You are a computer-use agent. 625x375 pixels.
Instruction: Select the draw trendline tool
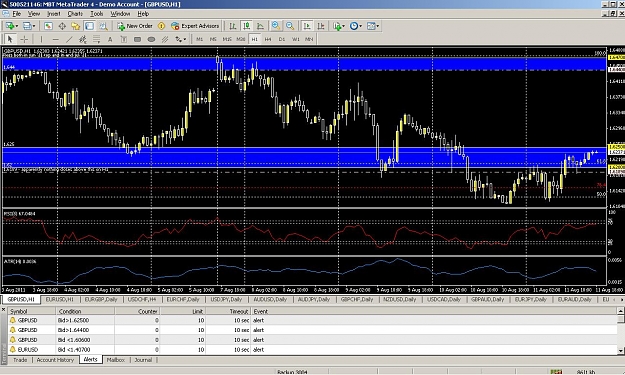click(69, 39)
